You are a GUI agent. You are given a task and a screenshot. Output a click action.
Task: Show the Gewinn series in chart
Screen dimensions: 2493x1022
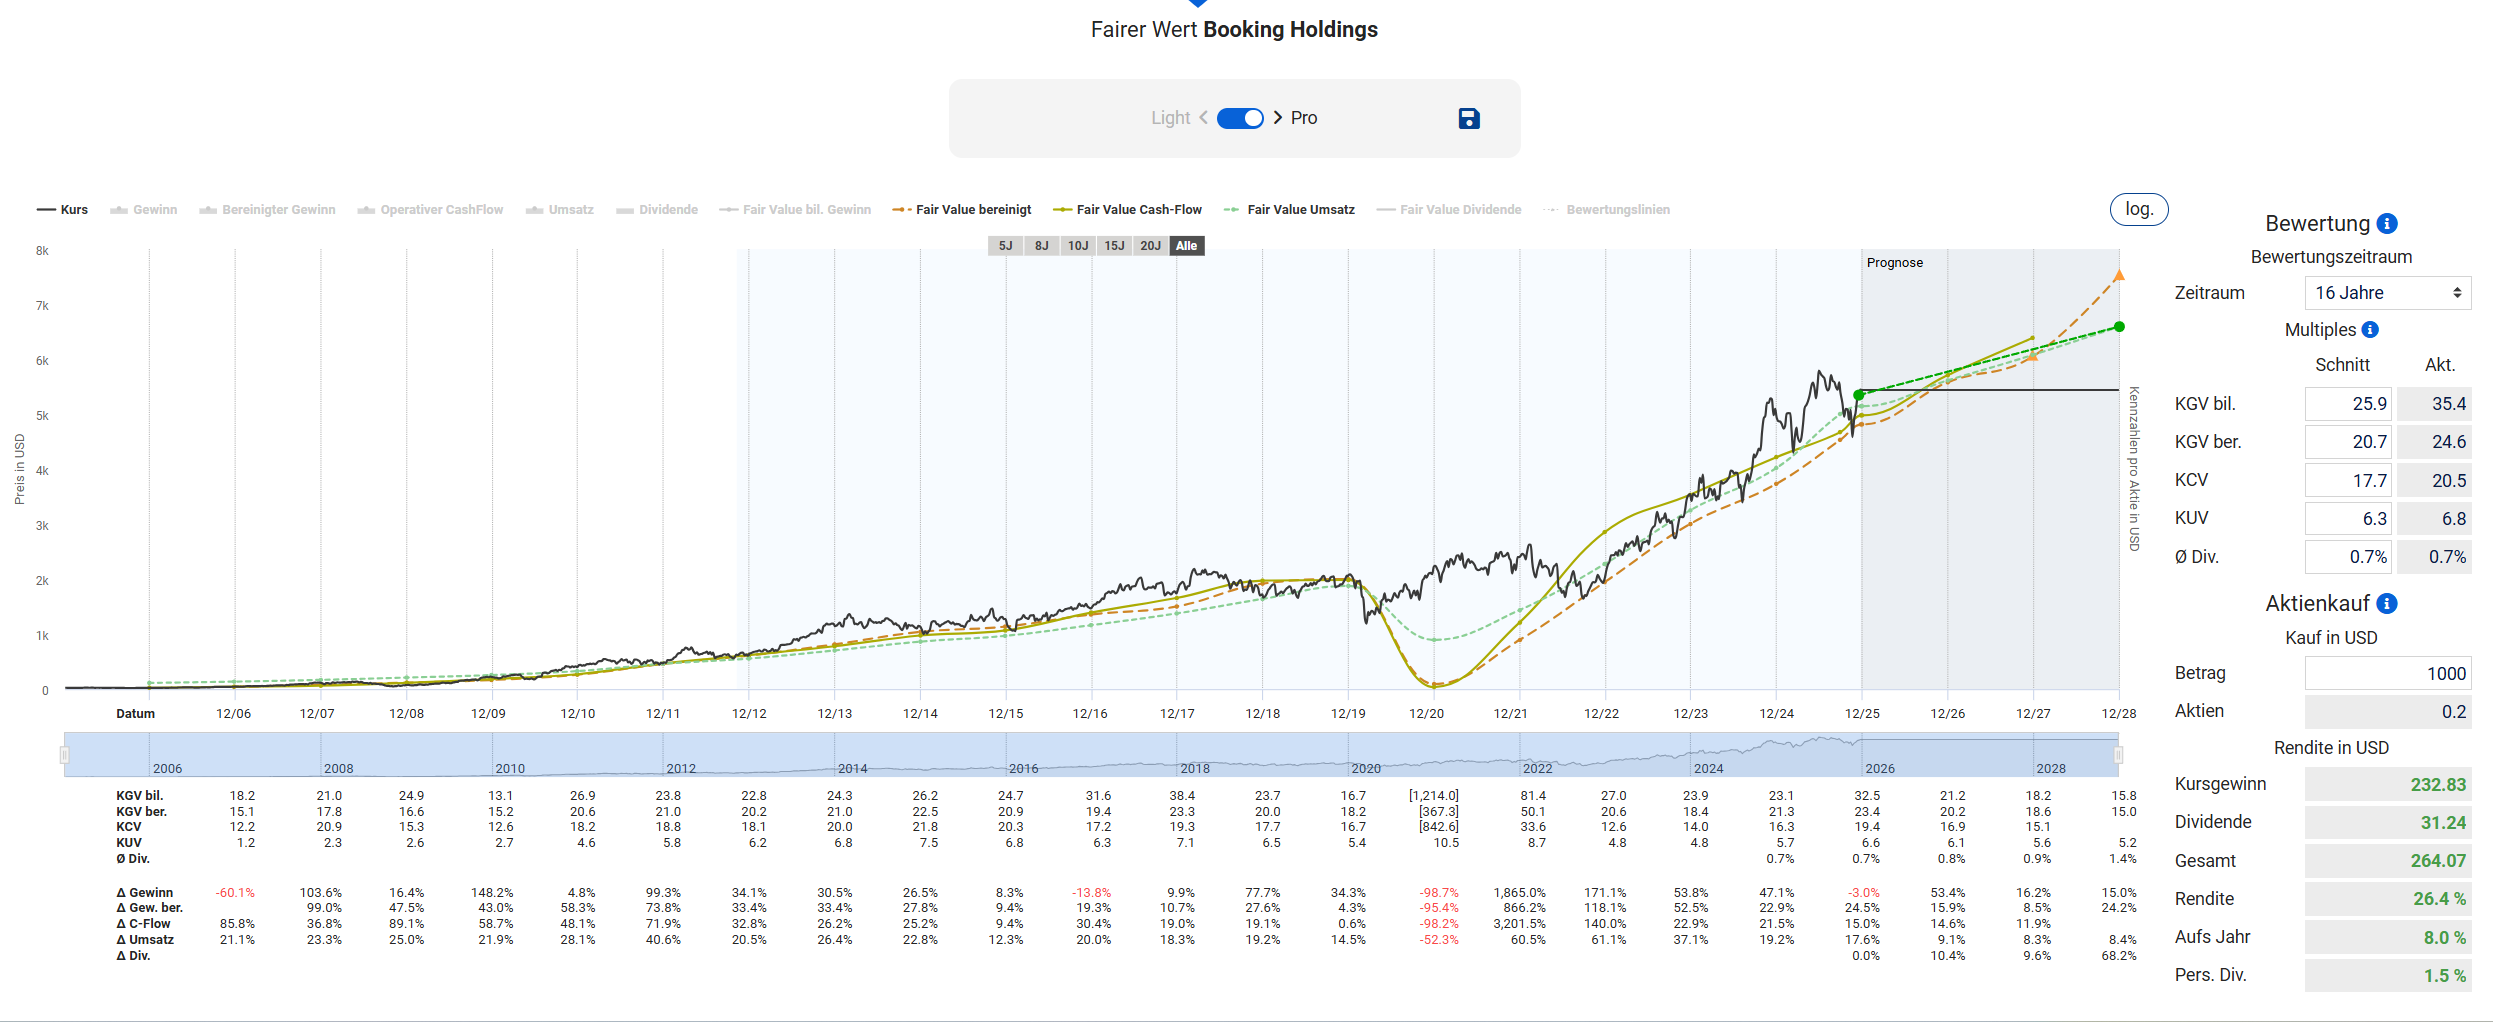tap(144, 210)
